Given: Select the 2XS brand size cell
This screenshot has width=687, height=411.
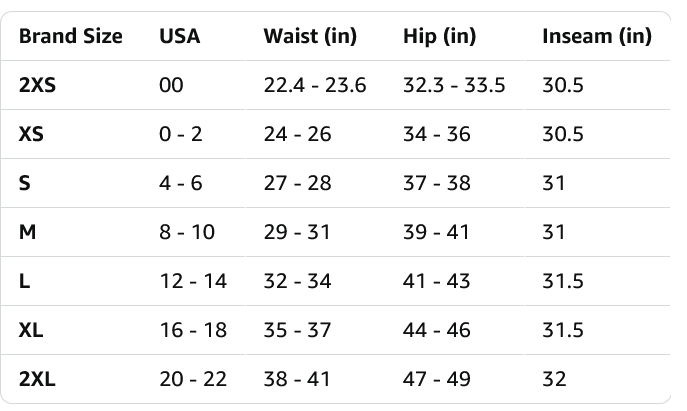Looking at the screenshot, I should 37,85.
